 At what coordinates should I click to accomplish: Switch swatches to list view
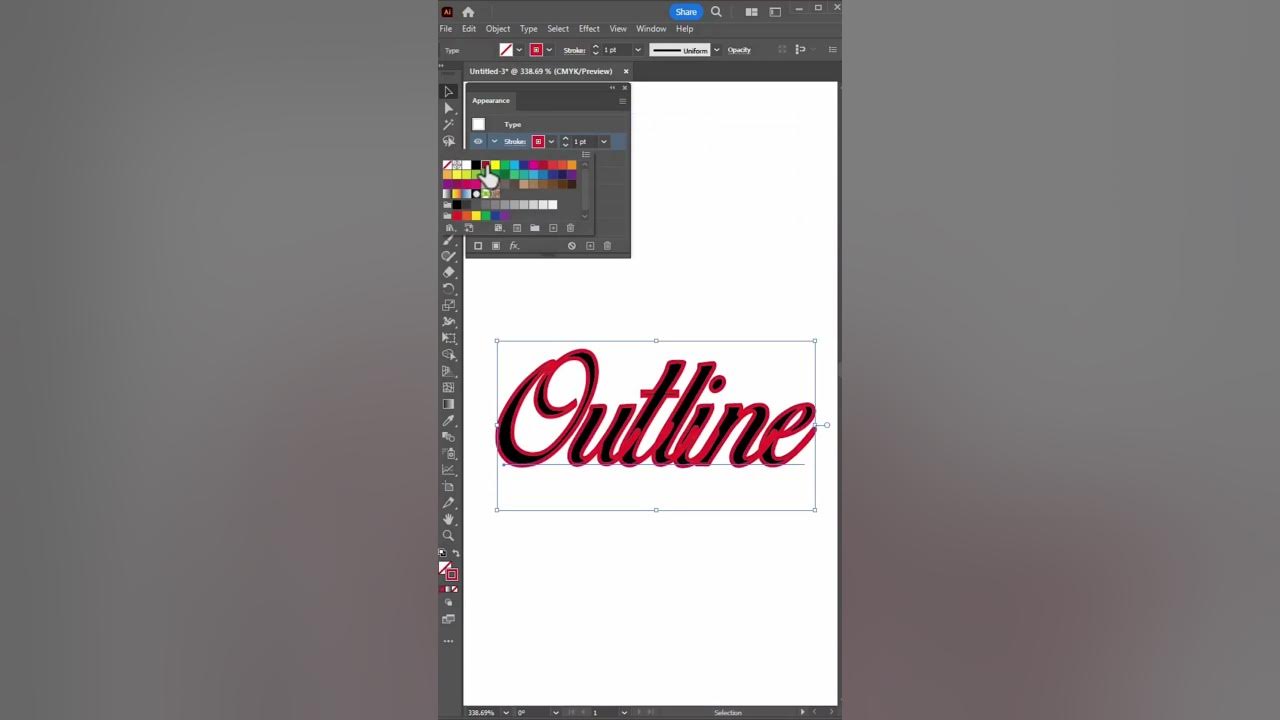(586, 154)
